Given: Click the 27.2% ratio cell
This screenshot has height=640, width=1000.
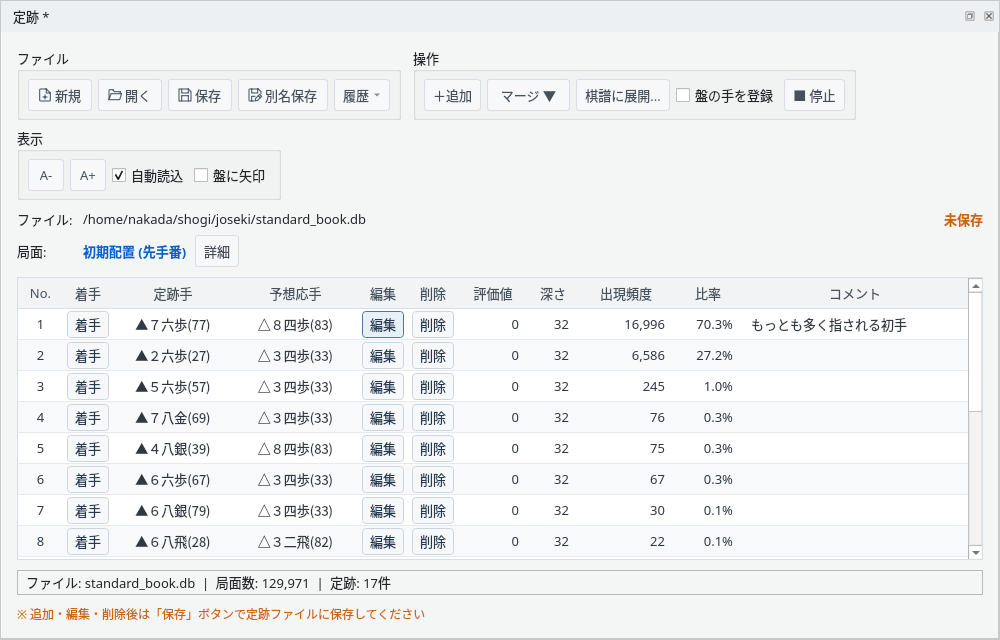Looking at the screenshot, I should click(714, 356).
